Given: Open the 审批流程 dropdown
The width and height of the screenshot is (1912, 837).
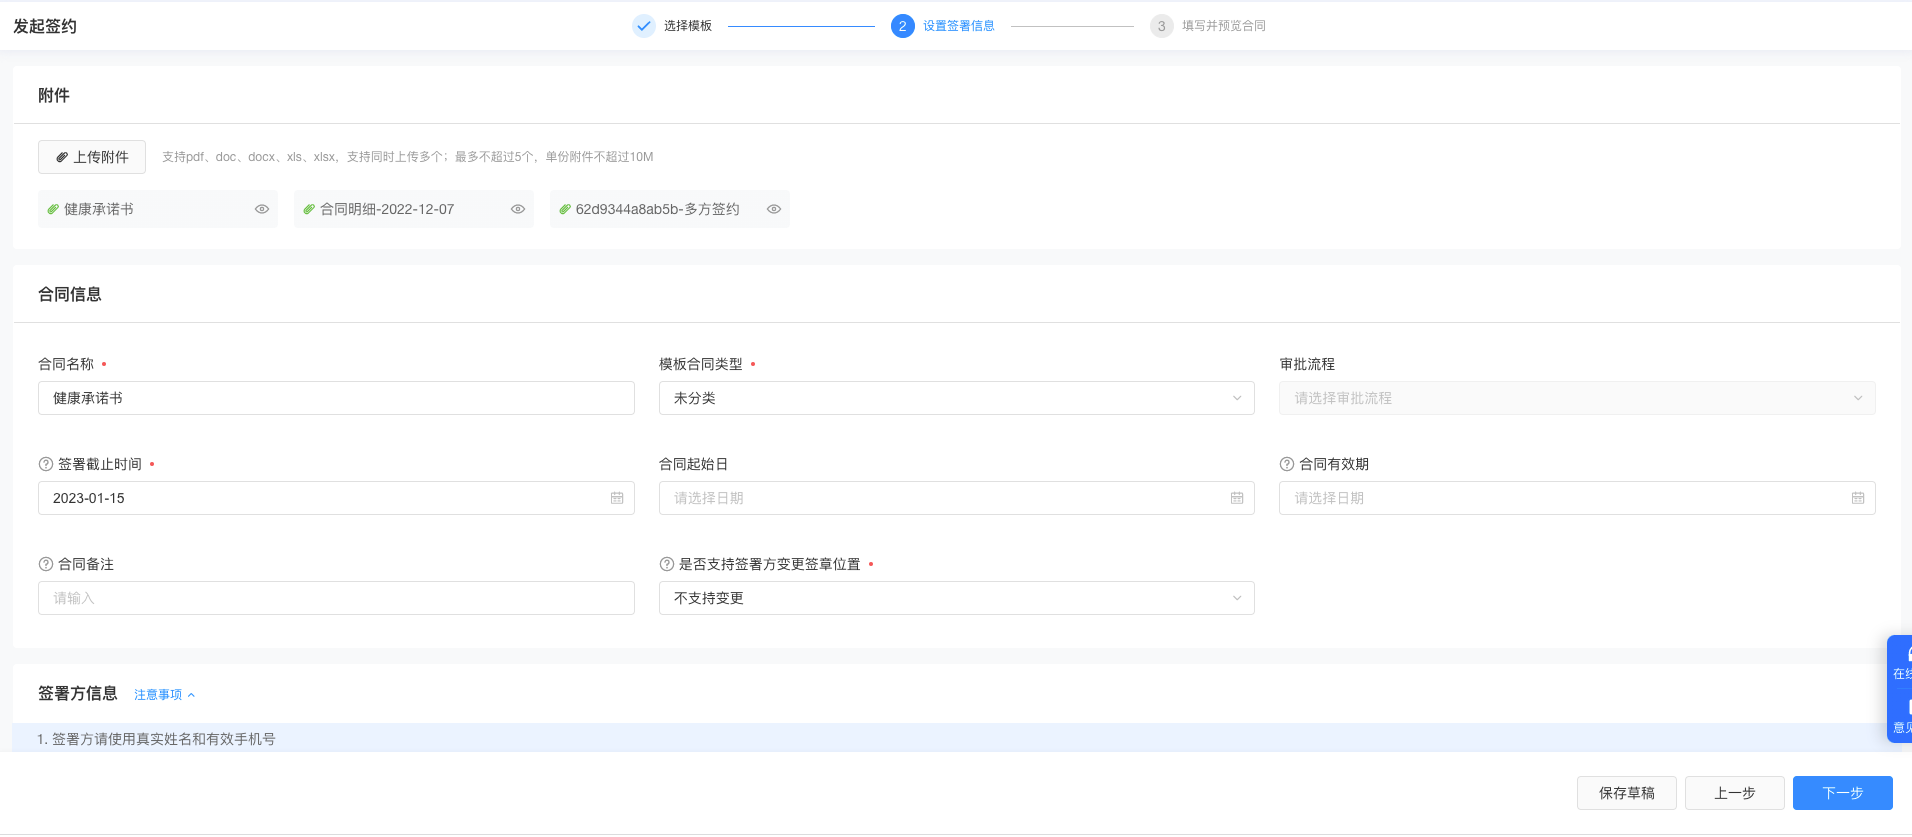Looking at the screenshot, I should (1576, 398).
